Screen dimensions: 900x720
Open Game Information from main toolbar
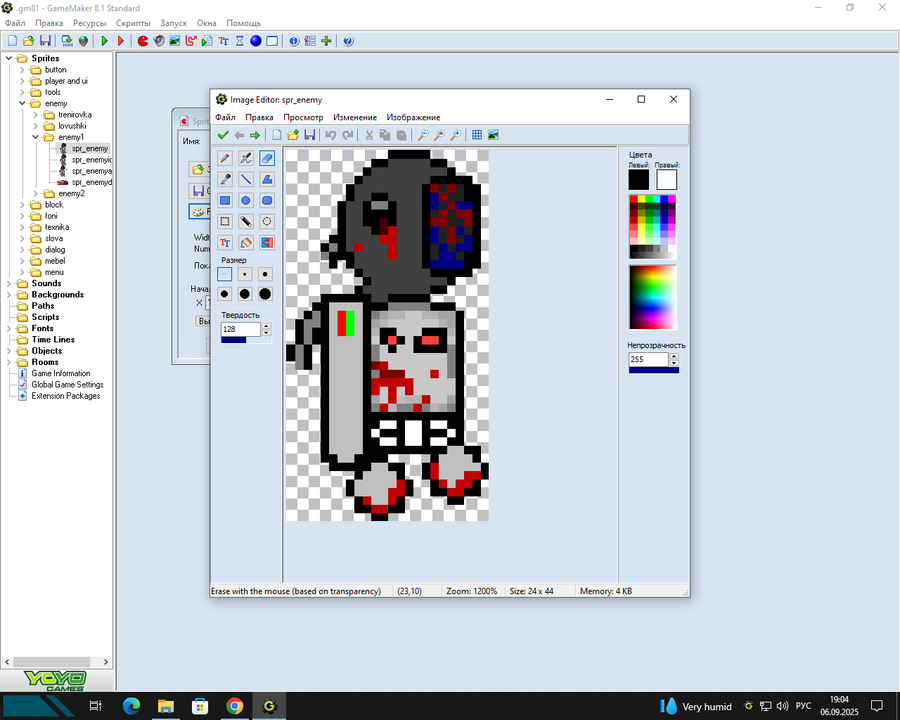click(x=294, y=41)
